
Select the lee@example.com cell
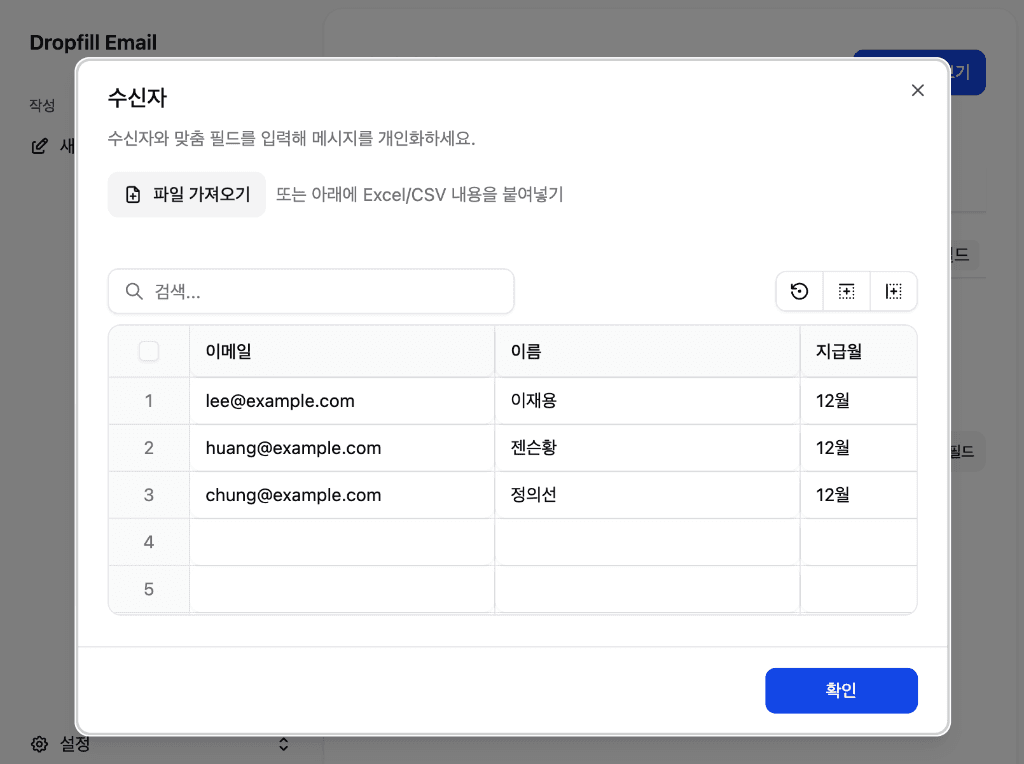click(x=341, y=401)
